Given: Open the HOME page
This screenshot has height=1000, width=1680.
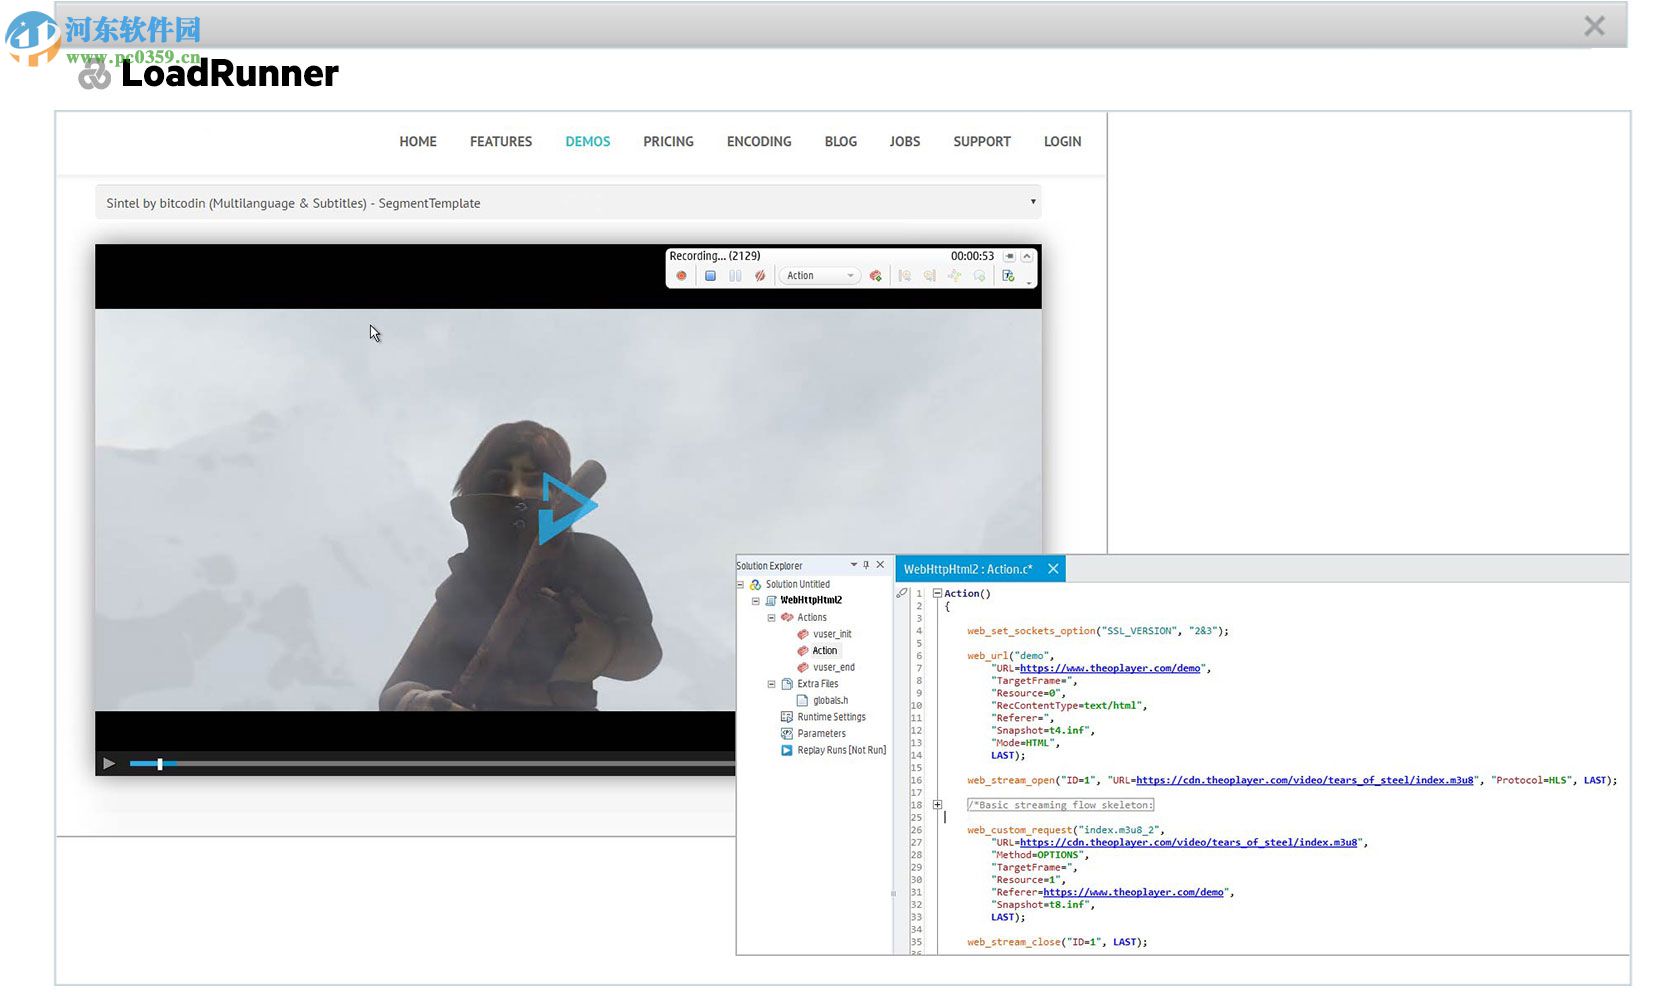Looking at the screenshot, I should coord(418,142).
